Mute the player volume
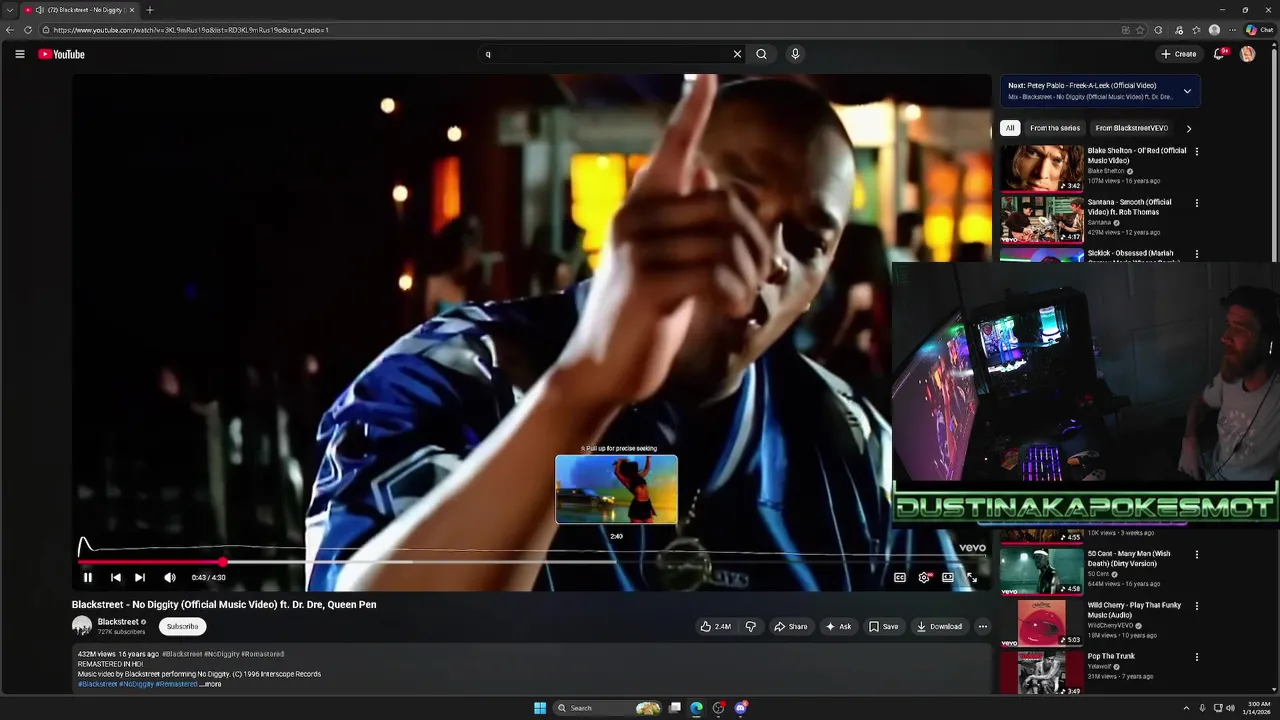 pos(170,577)
